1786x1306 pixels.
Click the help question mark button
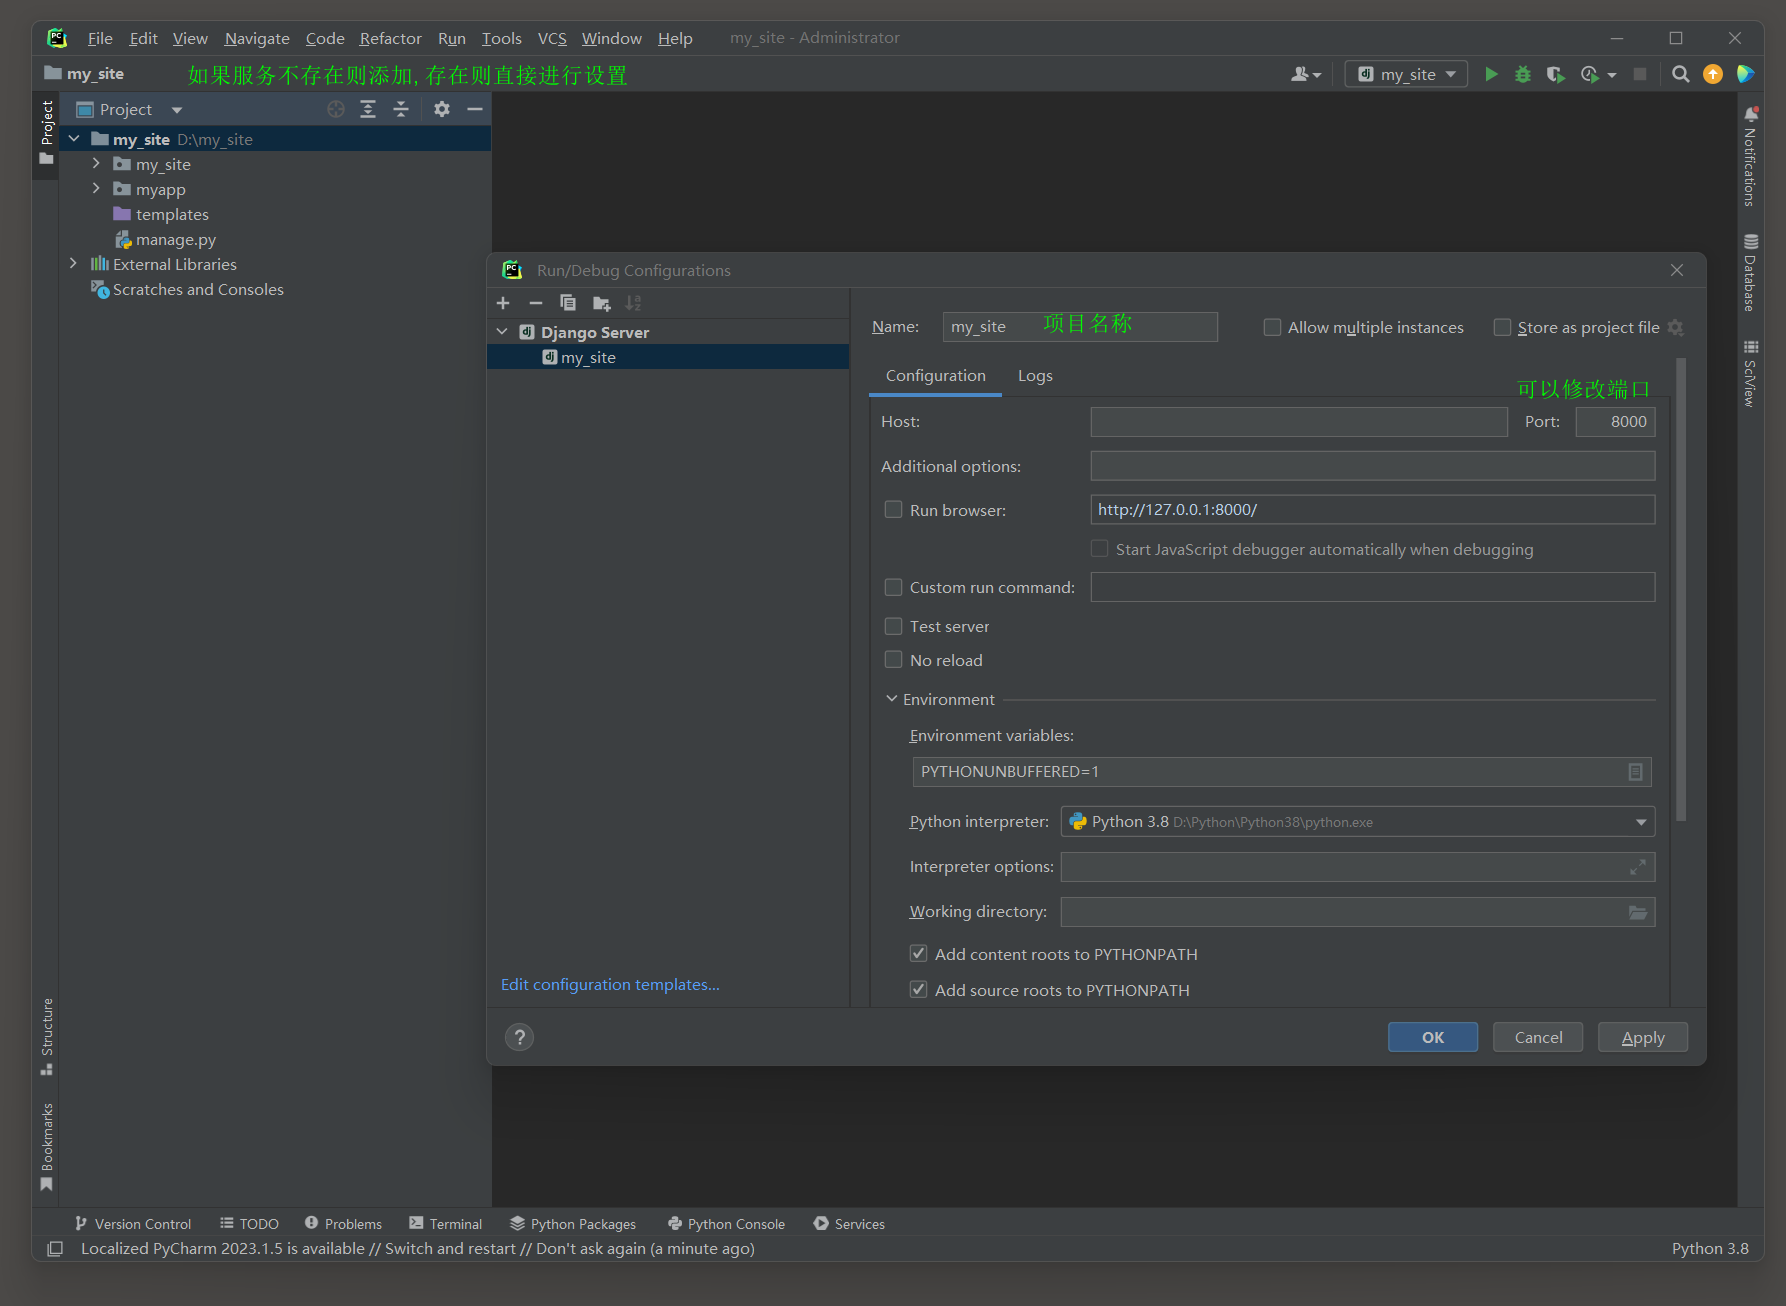pyautogui.click(x=519, y=1037)
